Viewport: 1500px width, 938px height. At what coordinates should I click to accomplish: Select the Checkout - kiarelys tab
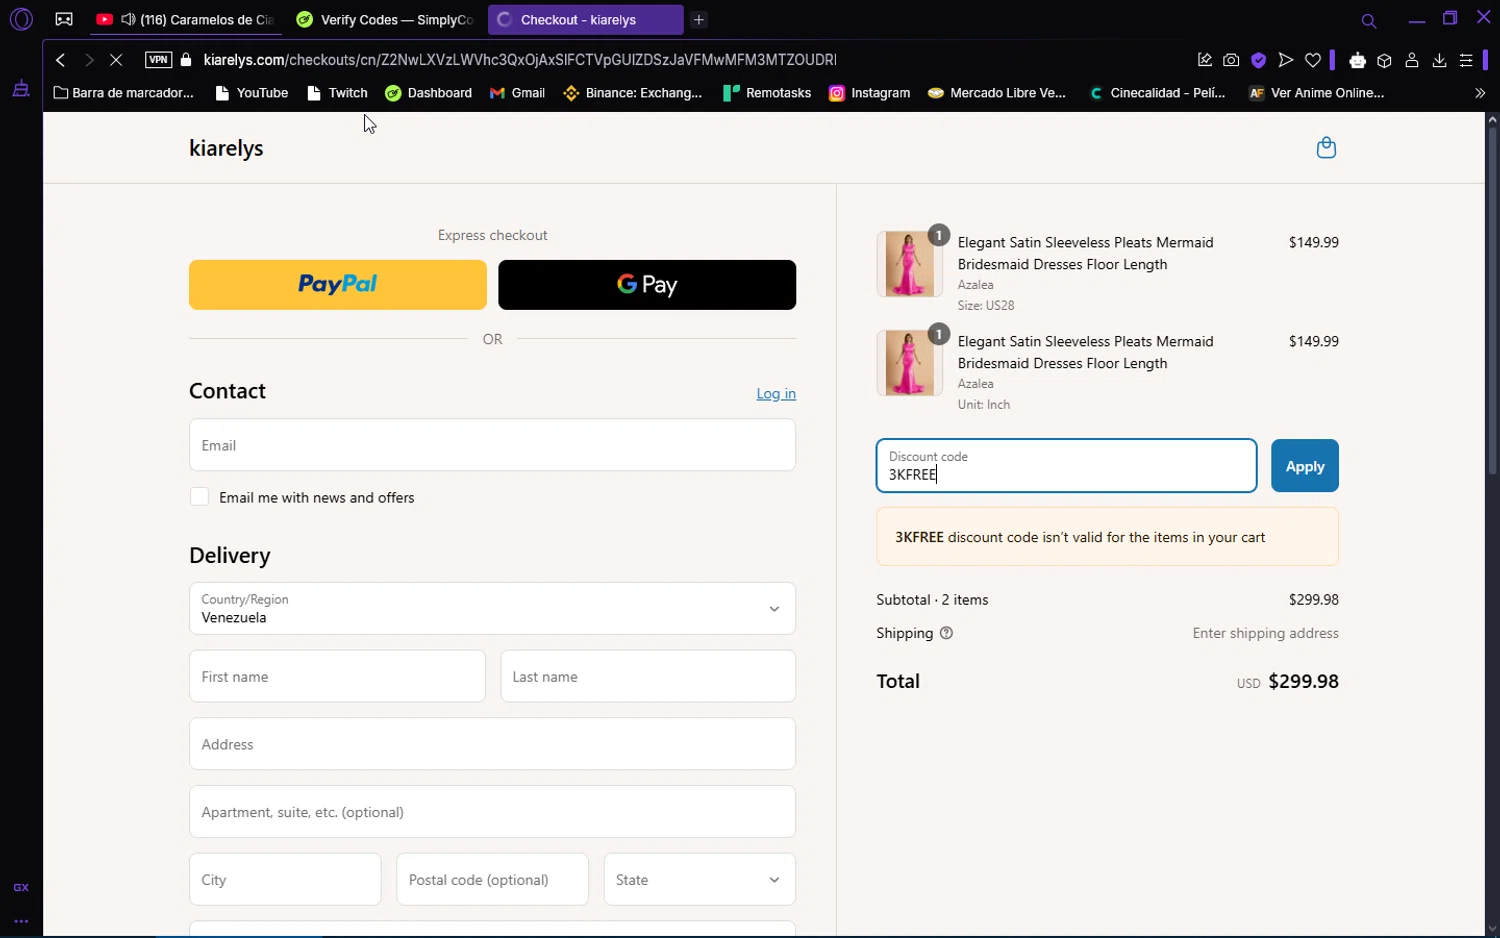[585, 20]
